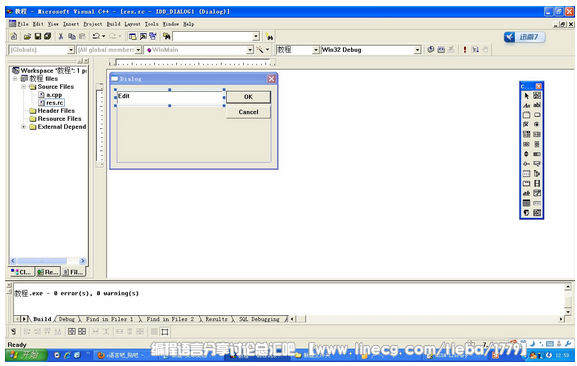The height and width of the screenshot is (366, 577).
Task: Click the Test dialog switch icon
Action: [13, 331]
